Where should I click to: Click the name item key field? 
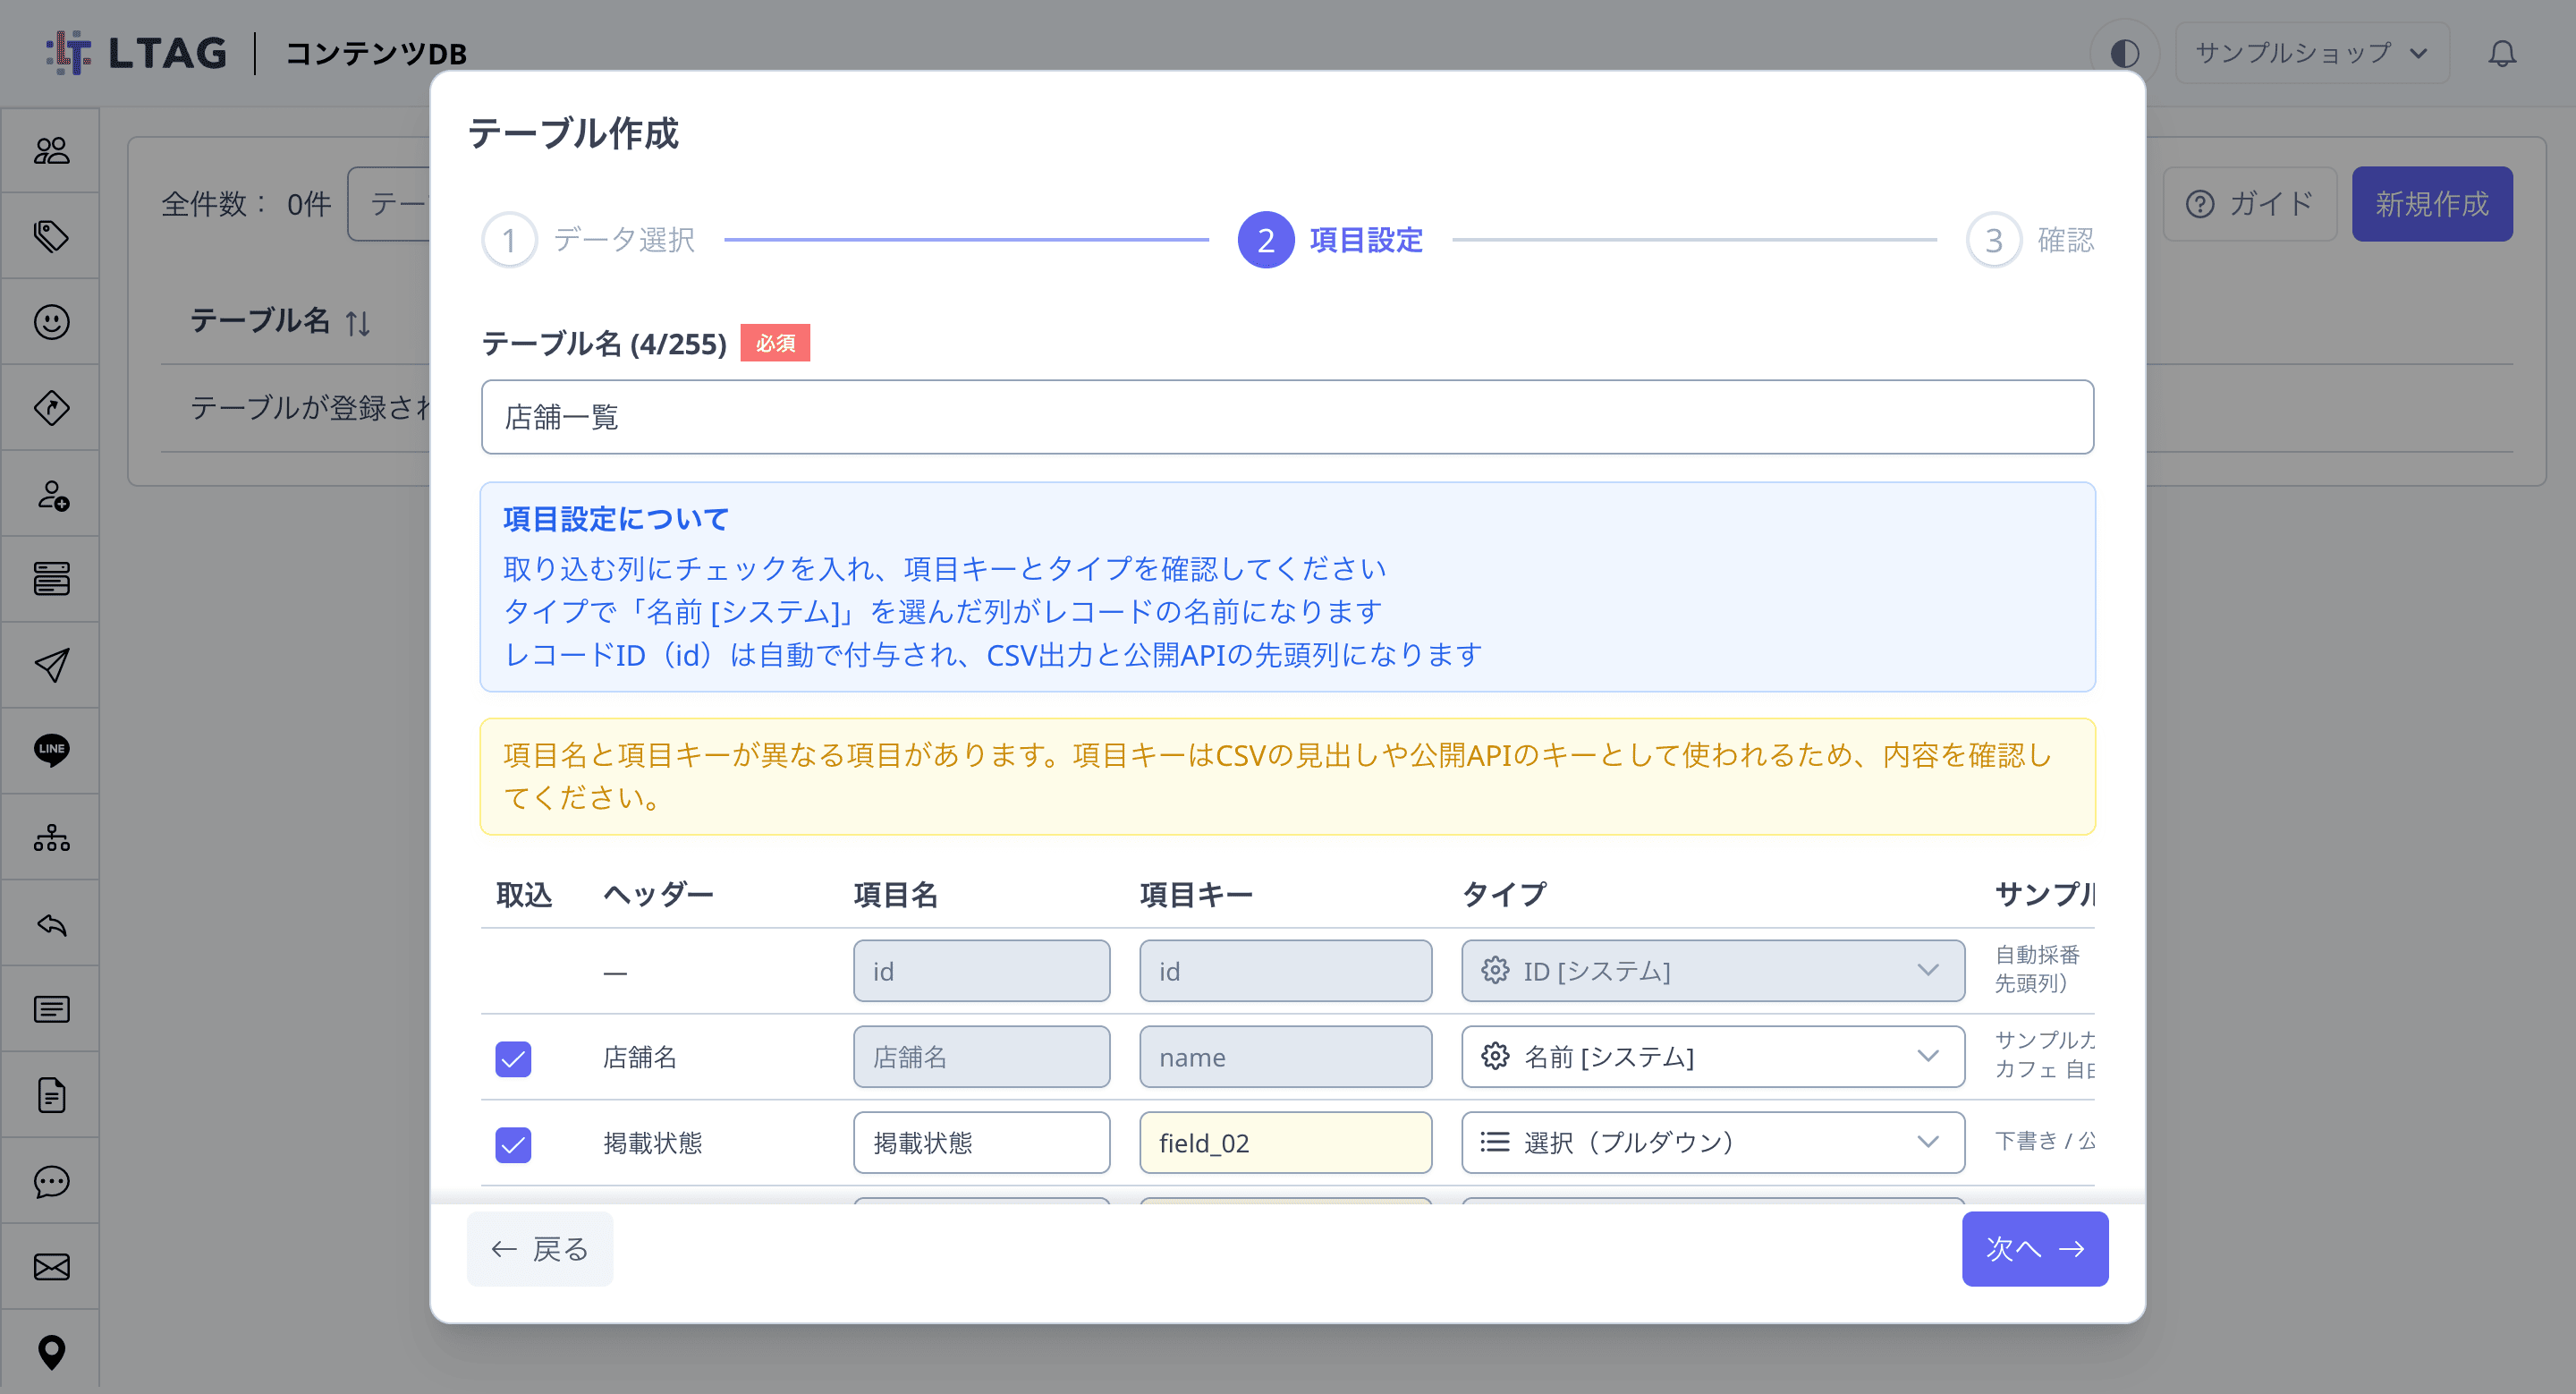tap(1285, 1057)
